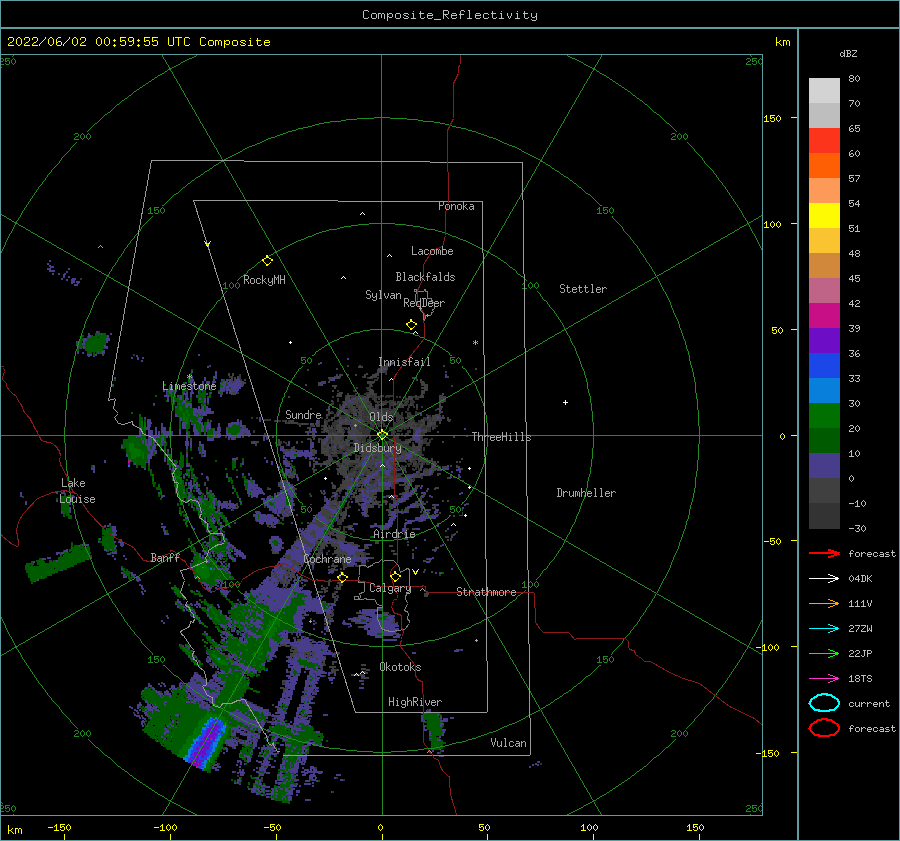The image size is (900, 841).
Task: Click the radar-center yellow diamond near Olds
Action: coord(382,435)
